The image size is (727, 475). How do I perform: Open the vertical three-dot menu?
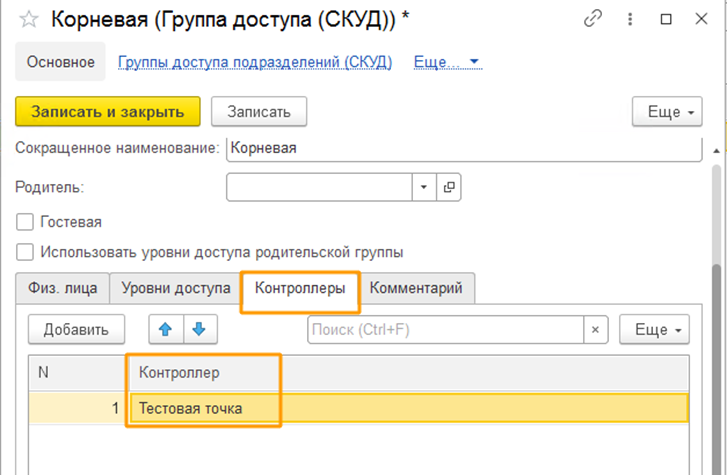(x=630, y=19)
